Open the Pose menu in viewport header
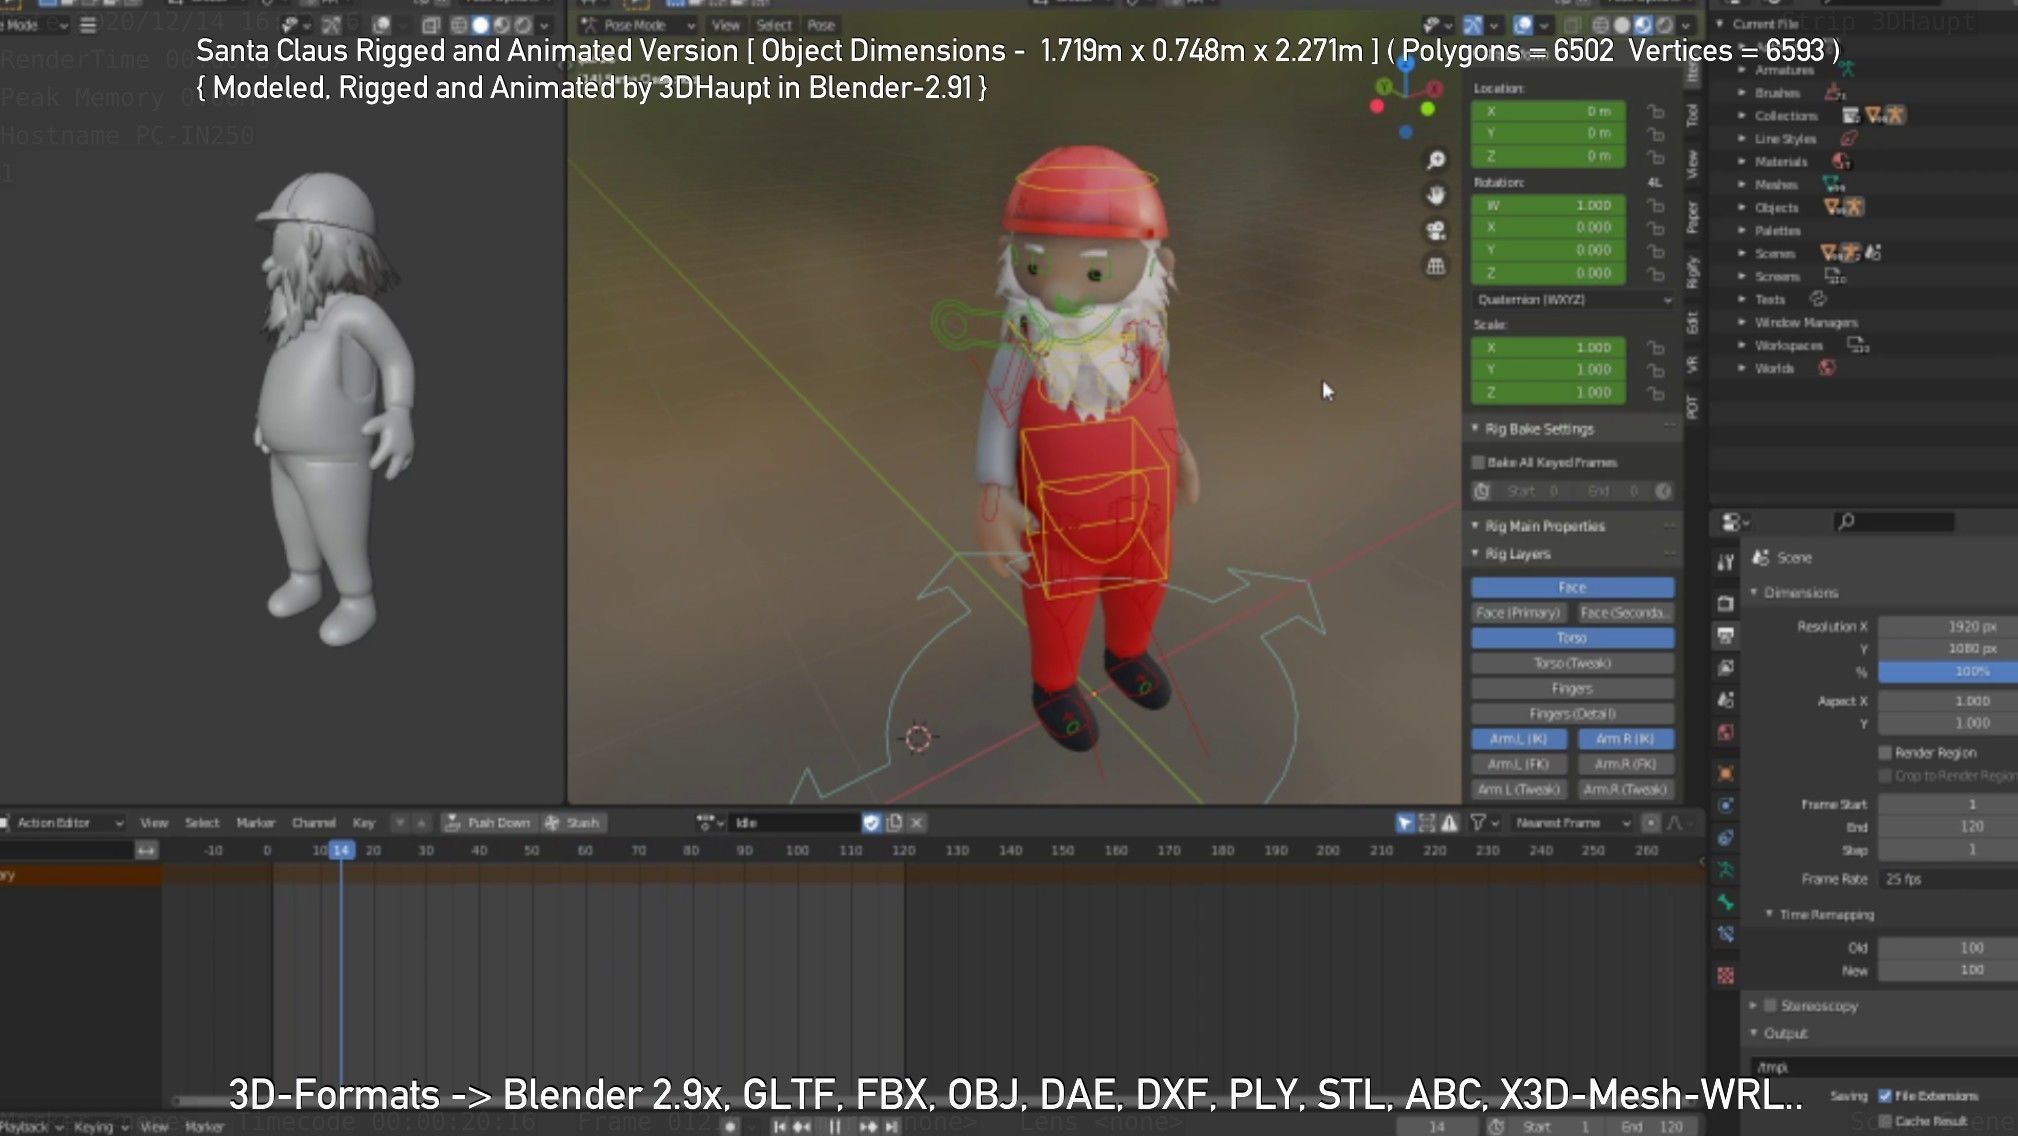 pyautogui.click(x=821, y=25)
